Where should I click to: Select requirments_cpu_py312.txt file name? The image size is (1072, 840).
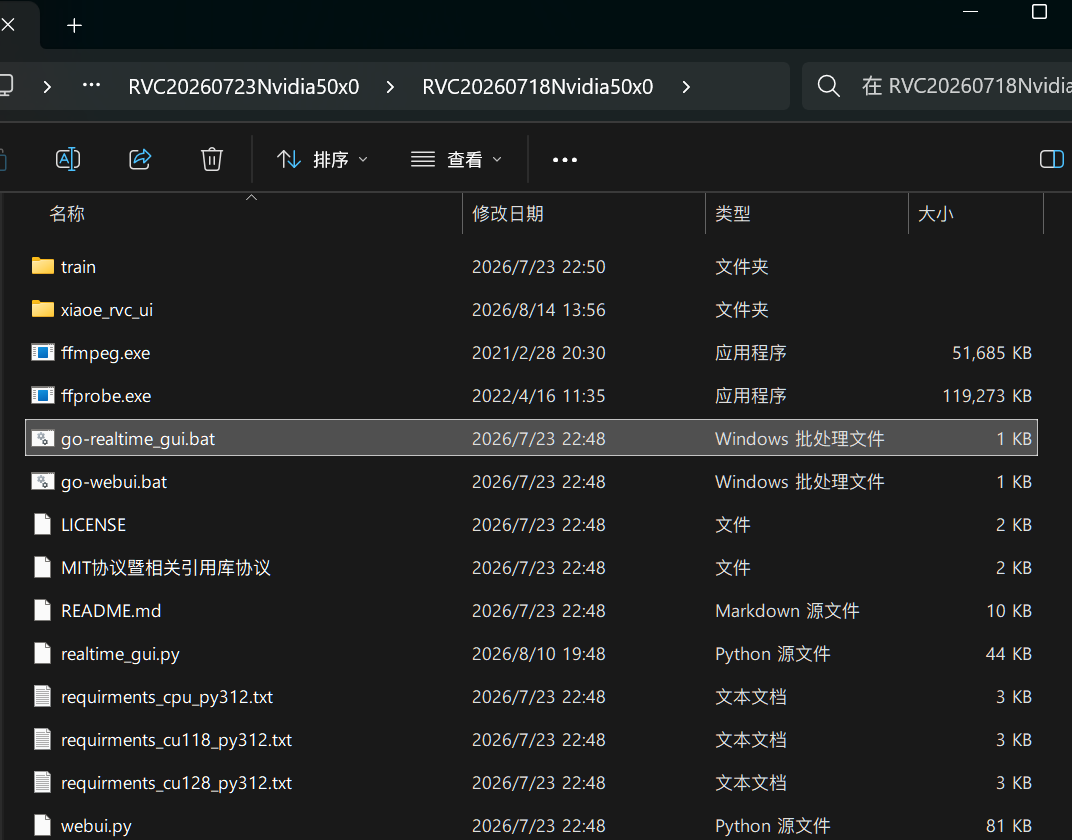pos(167,698)
